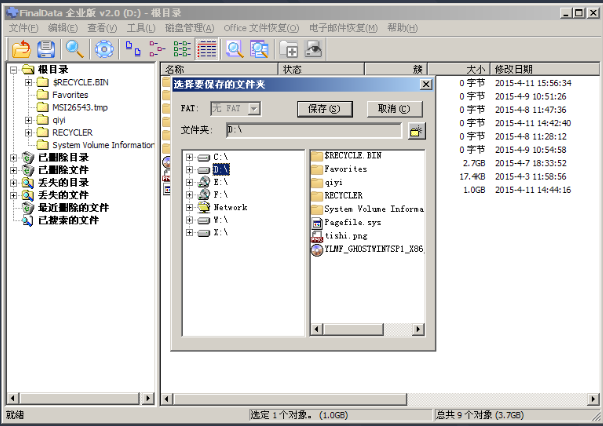Open the 电子邮件恢复(M) menu

click(x=343, y=28)
